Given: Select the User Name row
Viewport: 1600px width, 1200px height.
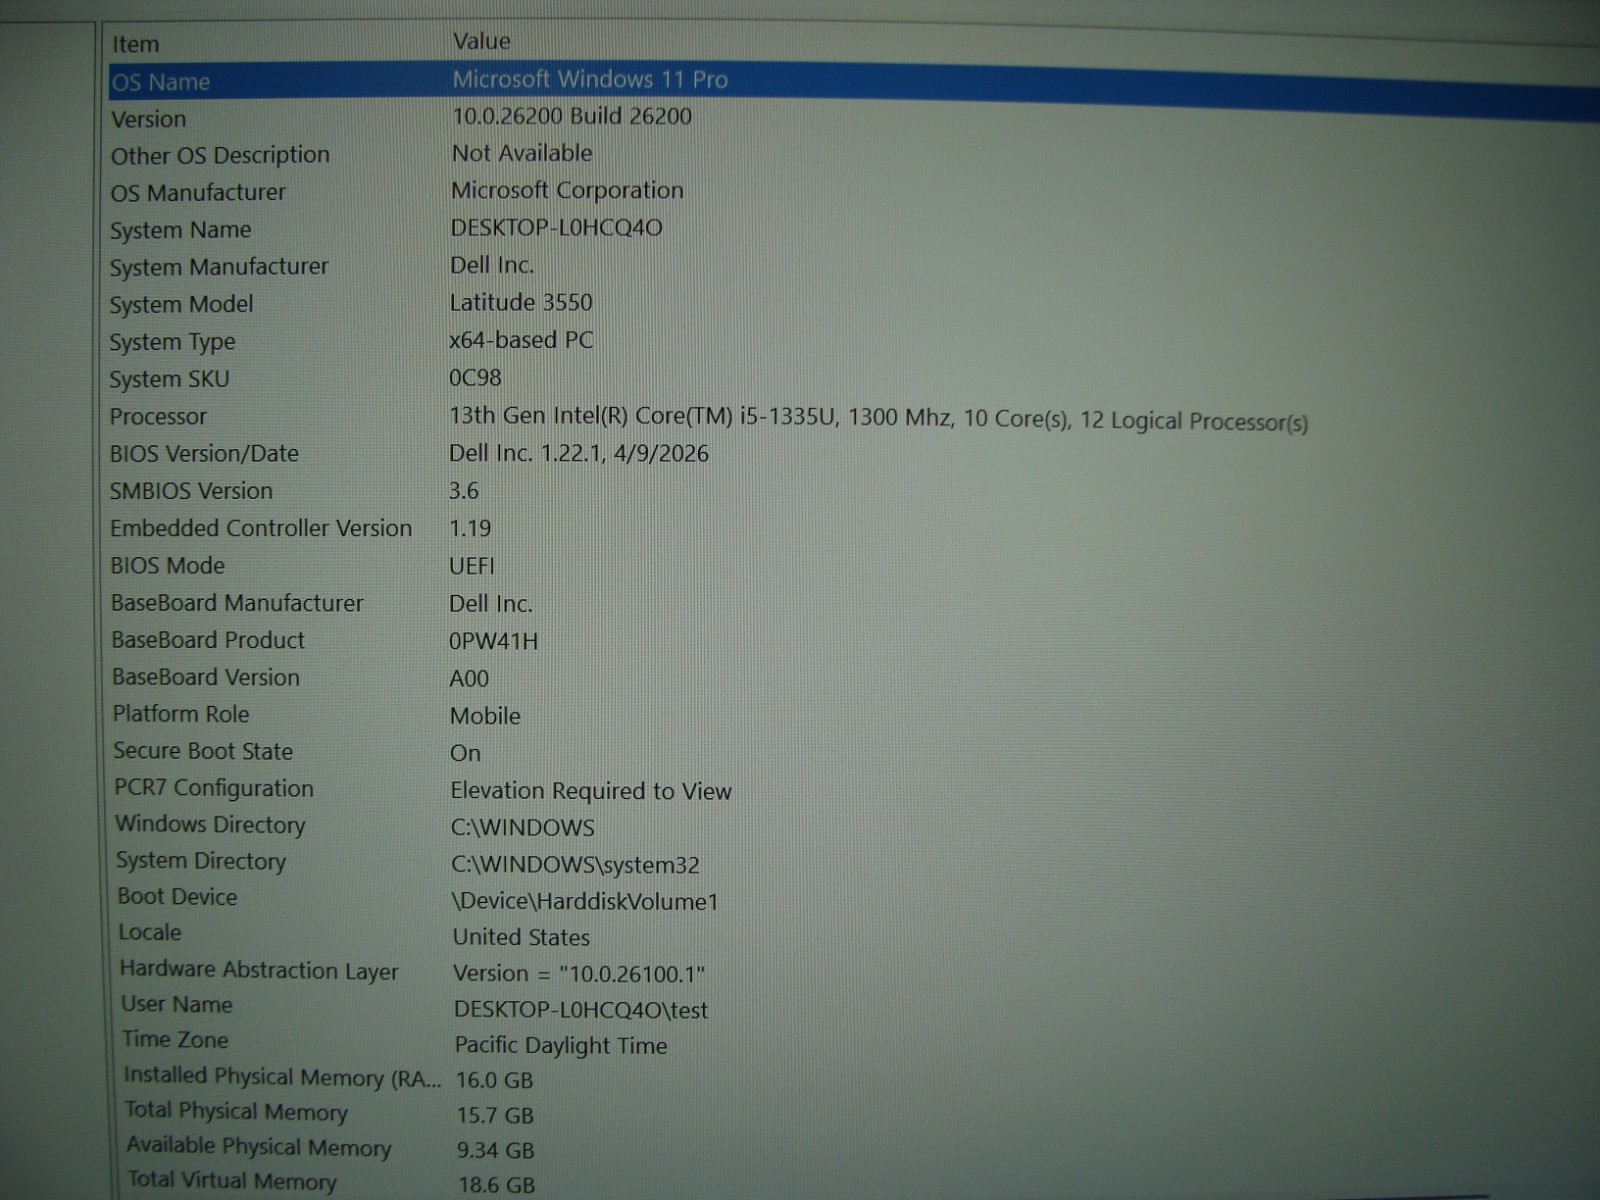Looking at the screenshot, I should 177,1004.
